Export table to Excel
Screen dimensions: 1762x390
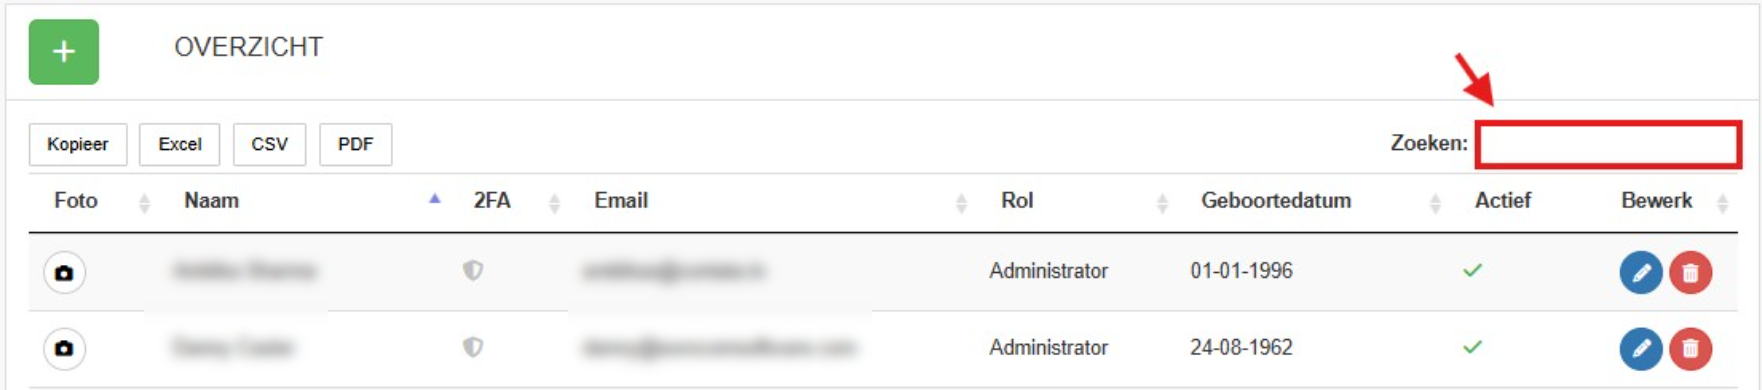[179, 144]
